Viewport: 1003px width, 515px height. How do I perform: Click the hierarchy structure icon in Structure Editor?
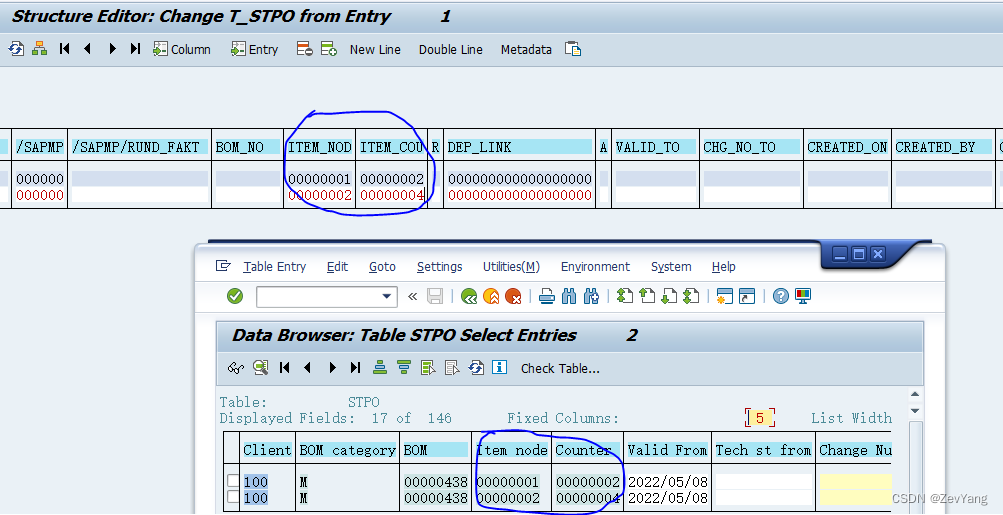(x=40, y=49)
